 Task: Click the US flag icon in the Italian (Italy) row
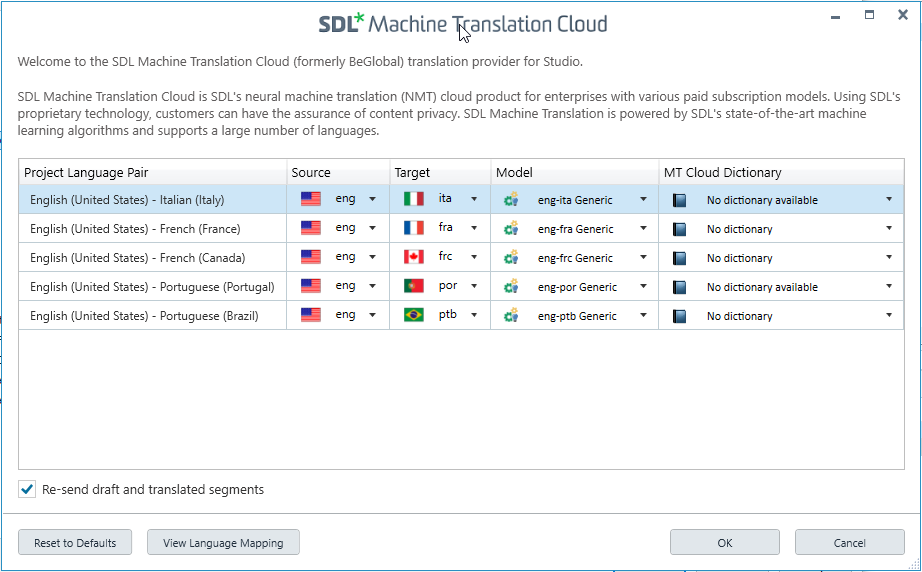pyautogui.click(x=310, y=199)
